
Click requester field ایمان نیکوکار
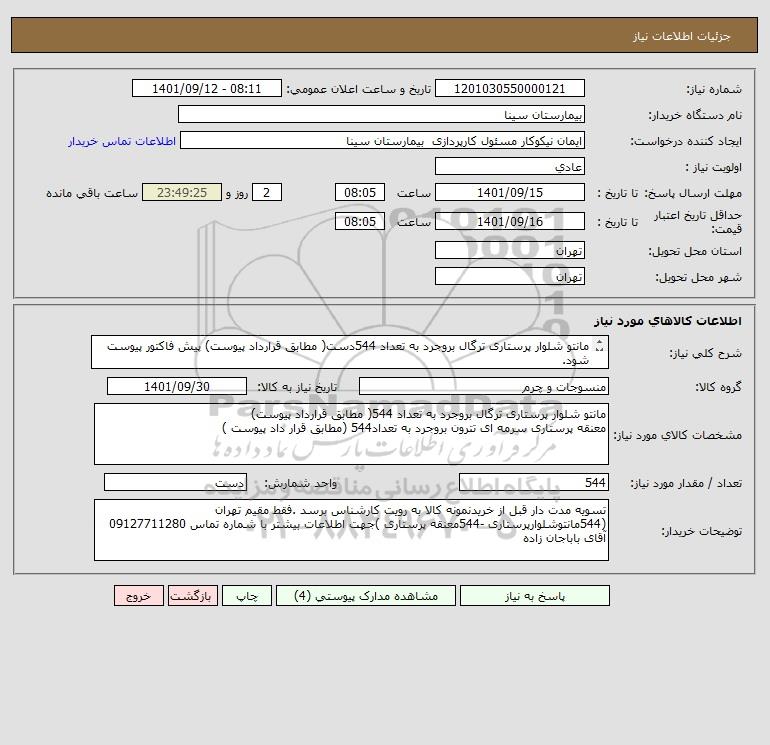(382, 140)
